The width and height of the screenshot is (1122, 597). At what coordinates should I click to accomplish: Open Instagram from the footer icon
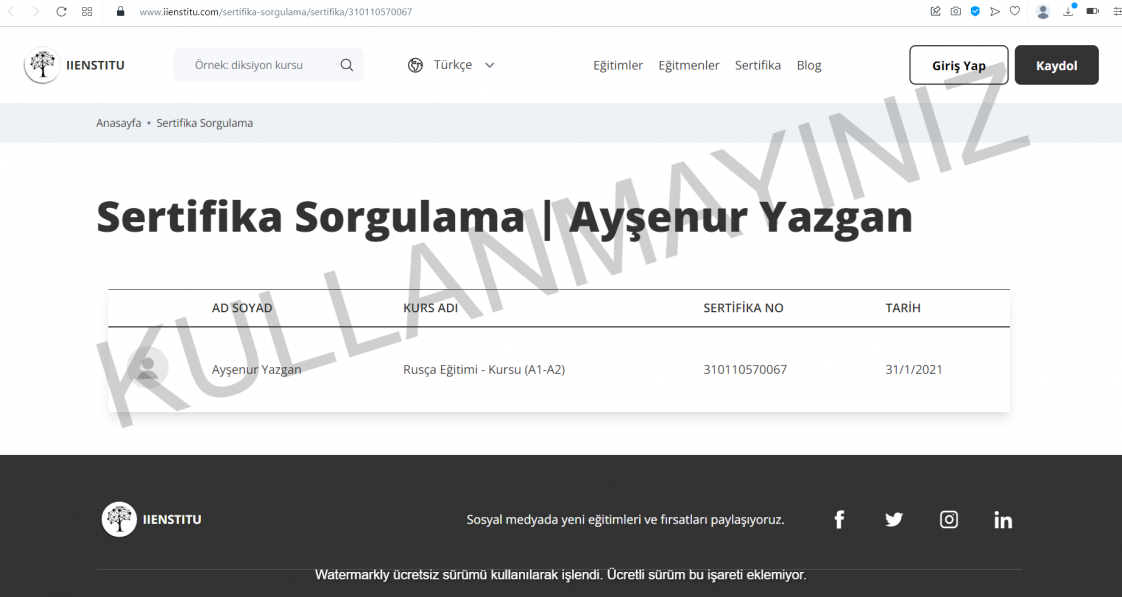(948, 519)
